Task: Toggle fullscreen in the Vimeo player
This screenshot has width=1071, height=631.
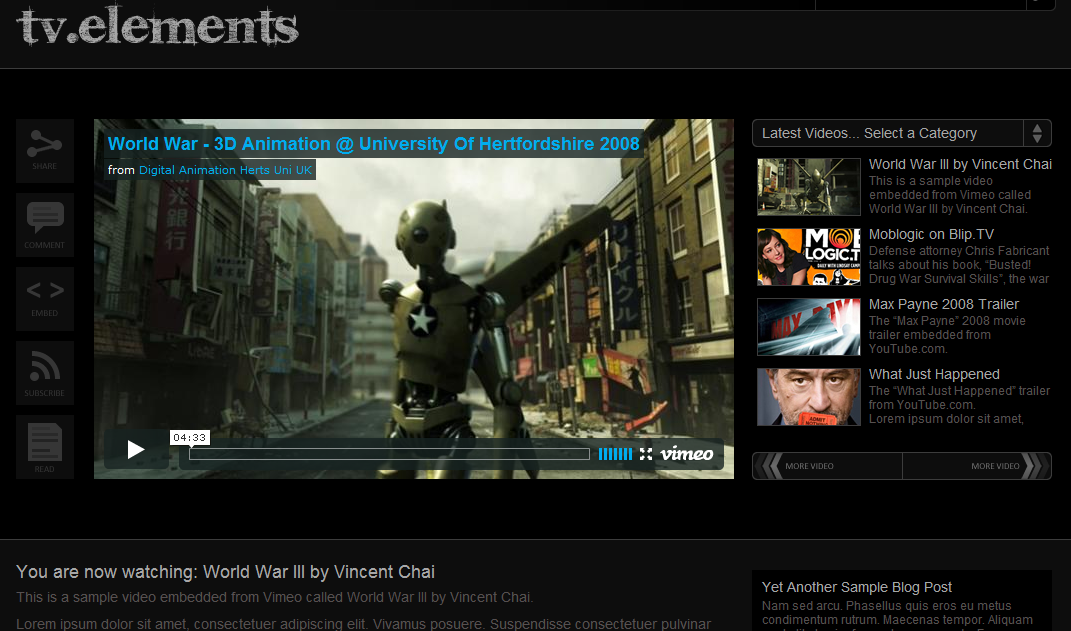Action: point(645,454)
